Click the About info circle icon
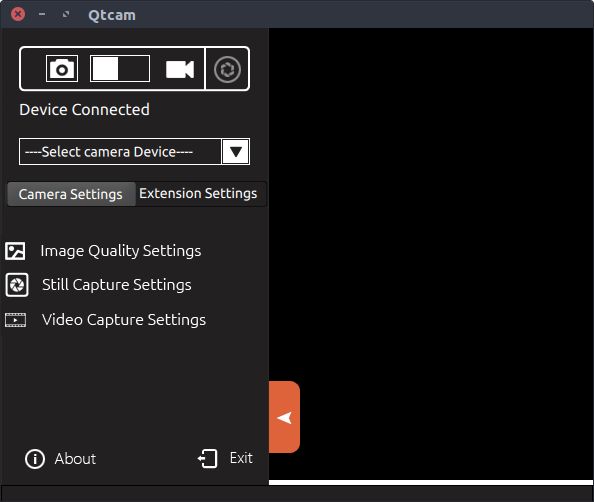Image resolution: width=594 pixels, height=502 pixels. (x=35, y=459)
